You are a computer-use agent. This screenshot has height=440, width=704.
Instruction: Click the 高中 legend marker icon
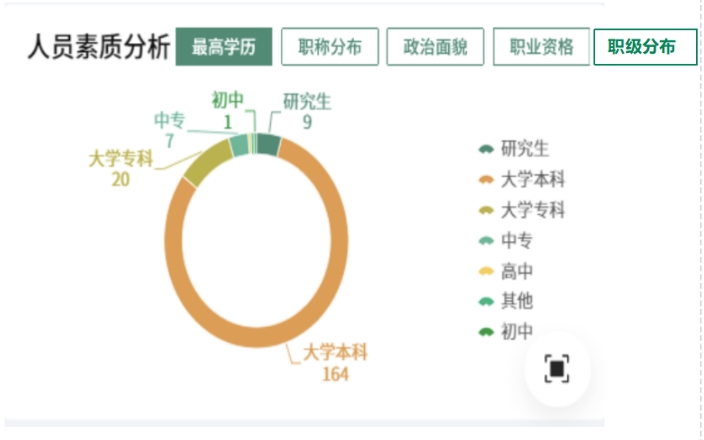click(x=487, y=271)
